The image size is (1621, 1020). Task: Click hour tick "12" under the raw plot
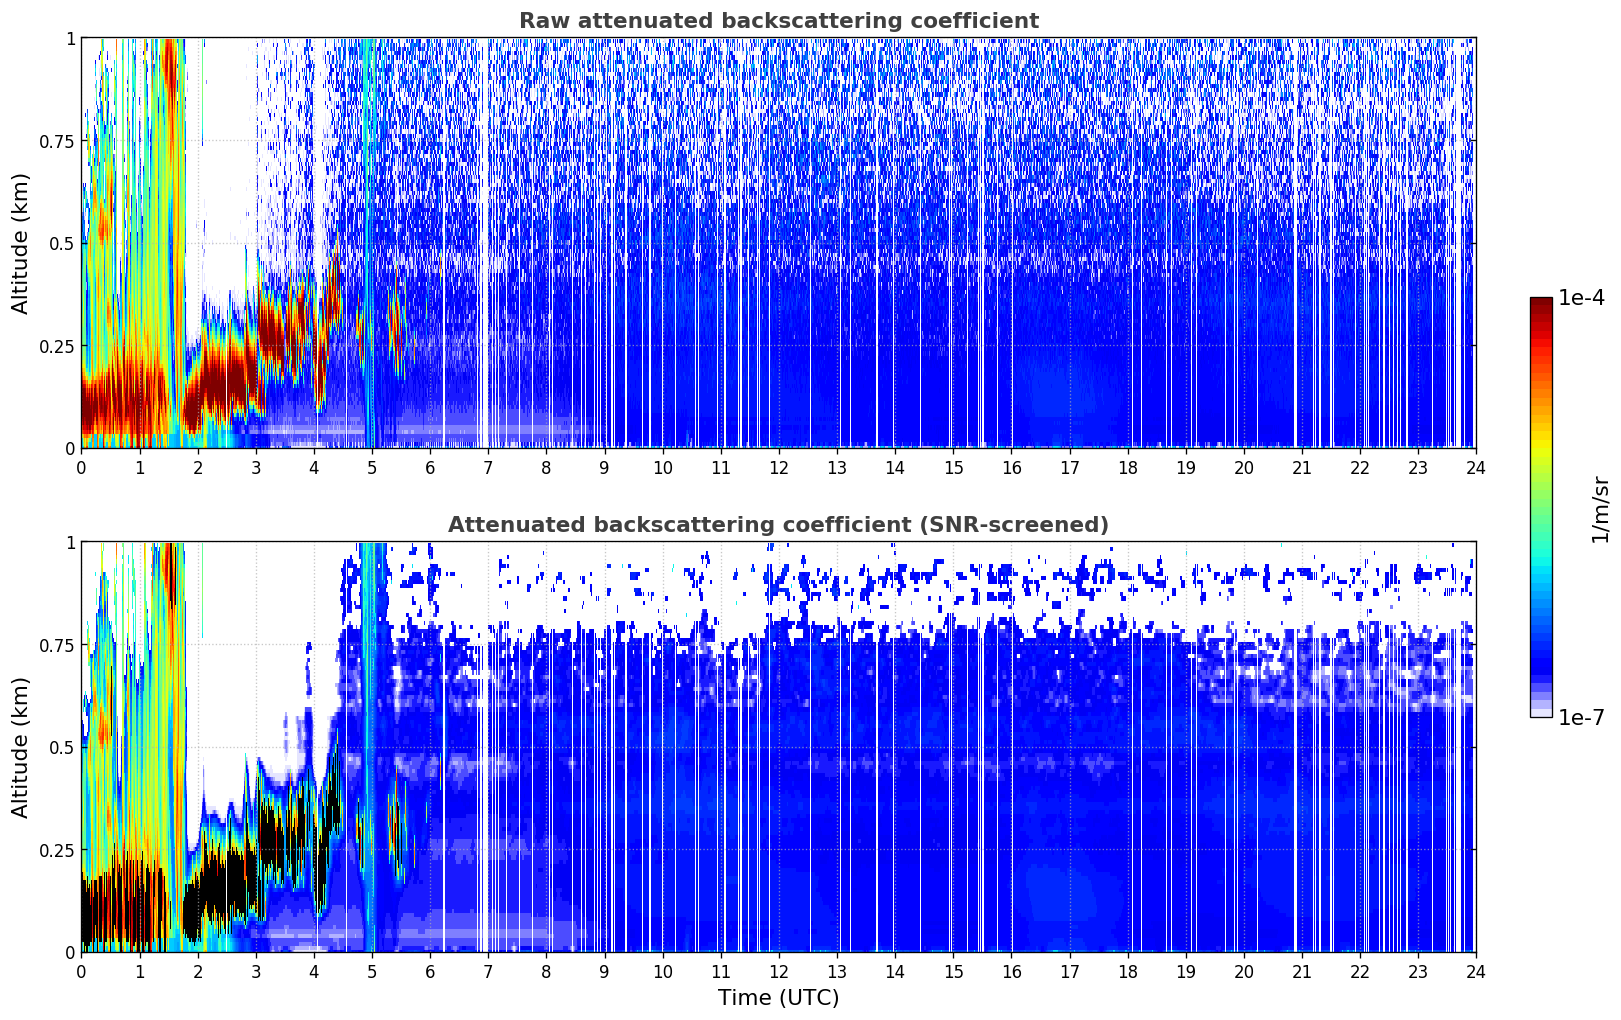tap(779, 467)
